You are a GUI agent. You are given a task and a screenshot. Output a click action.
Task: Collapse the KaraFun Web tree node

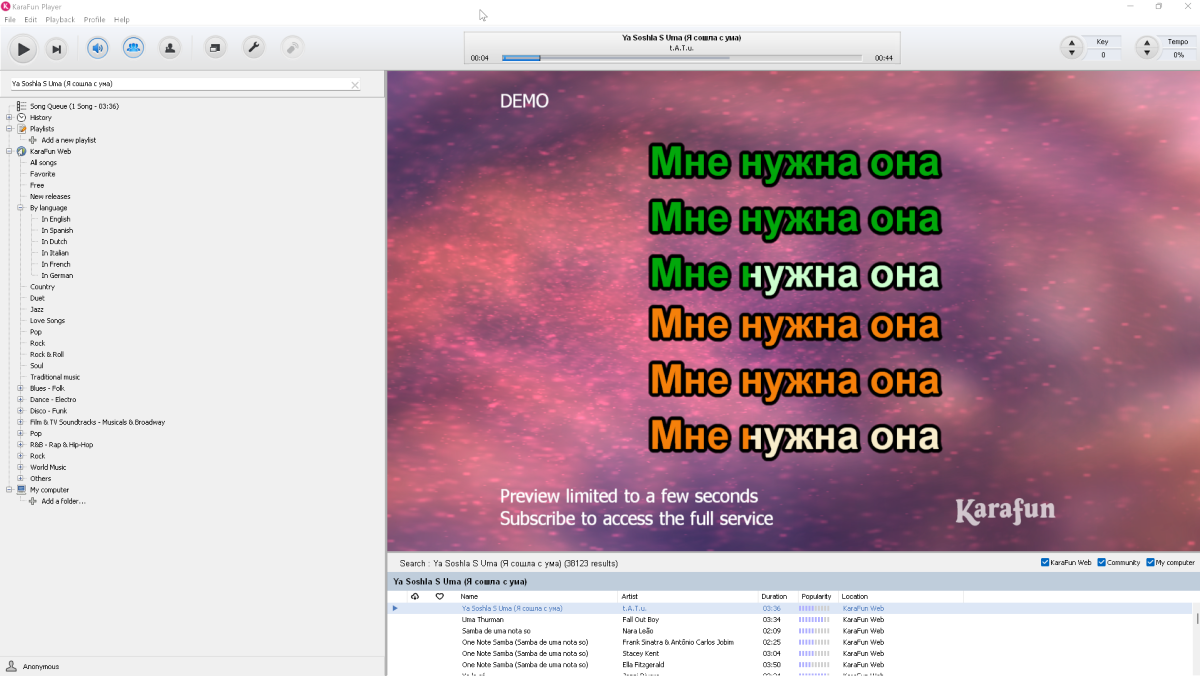pos(9,151)
